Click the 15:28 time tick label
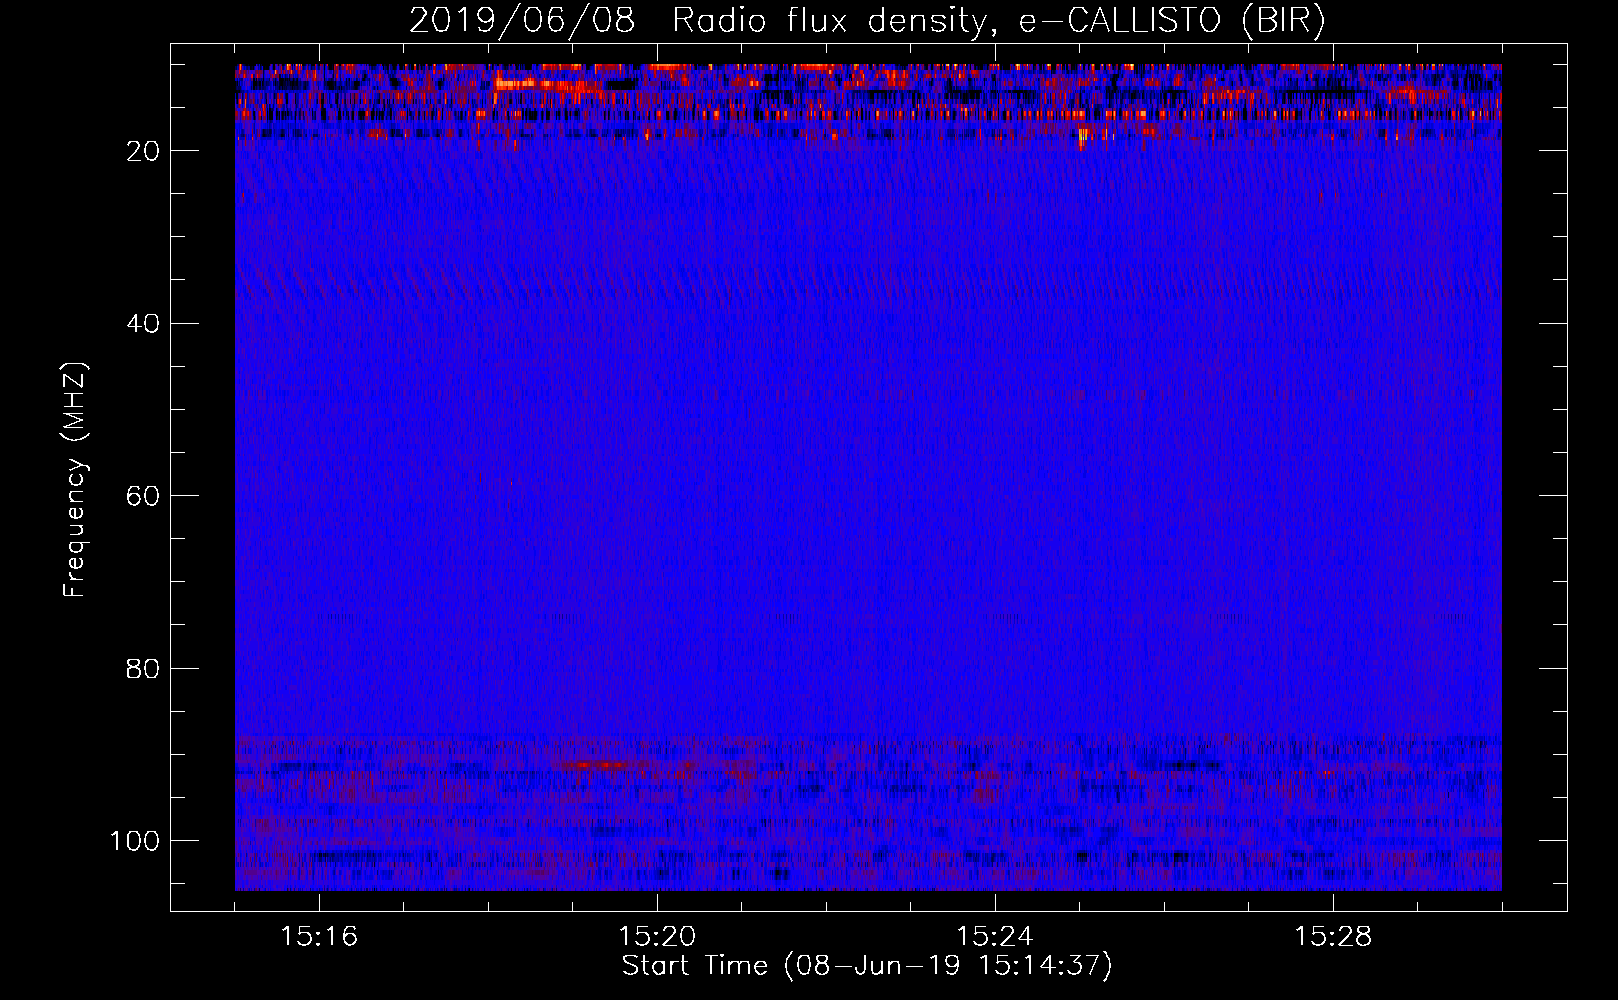This screenshot has height=1000, width=1618. coord(1333,937)
